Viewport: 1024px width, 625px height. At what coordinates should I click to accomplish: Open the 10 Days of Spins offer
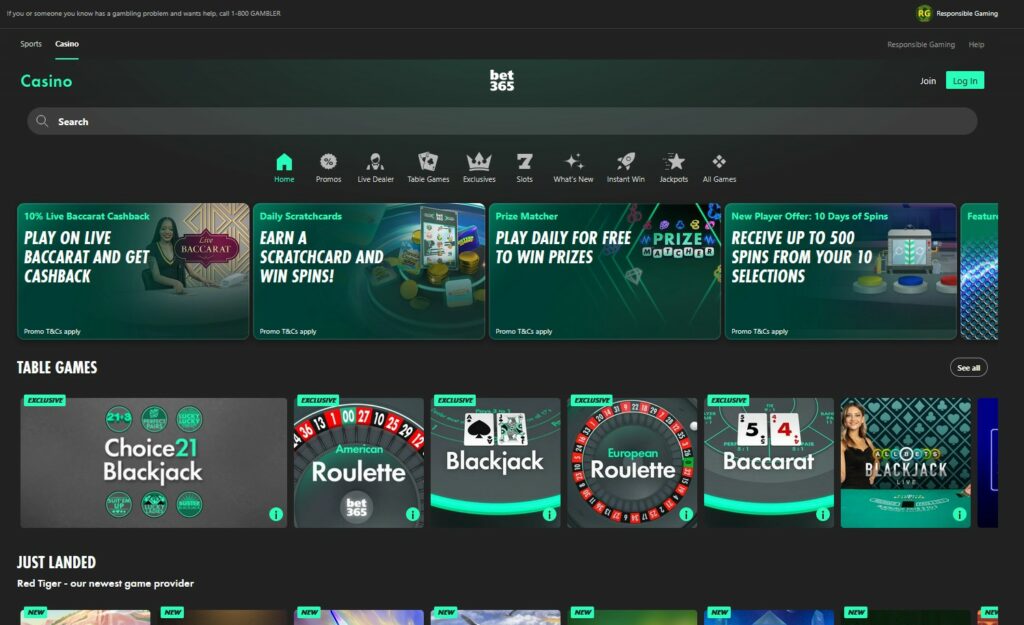click(840, 271)
